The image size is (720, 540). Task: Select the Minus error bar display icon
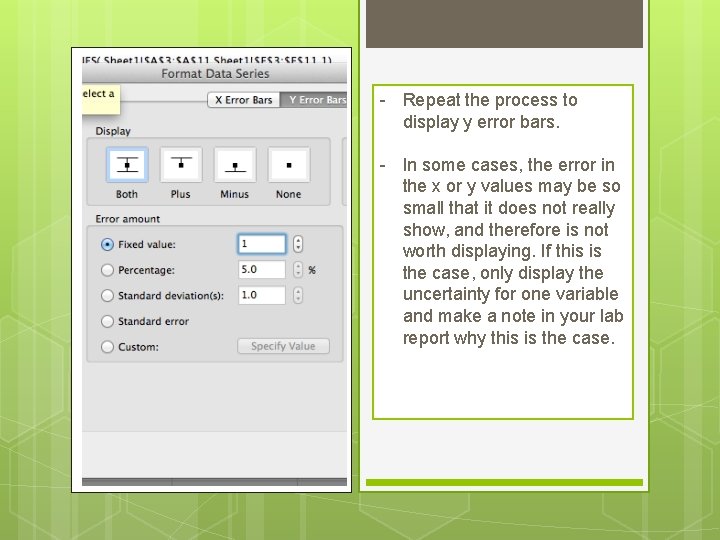(235, 164)
